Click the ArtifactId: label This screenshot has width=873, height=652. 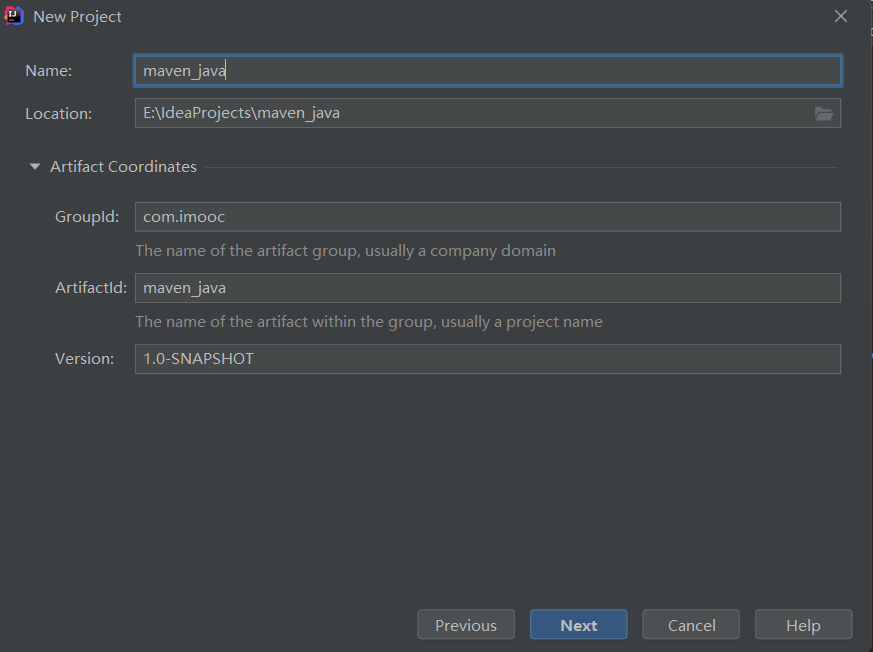click(x=91, y=288)
